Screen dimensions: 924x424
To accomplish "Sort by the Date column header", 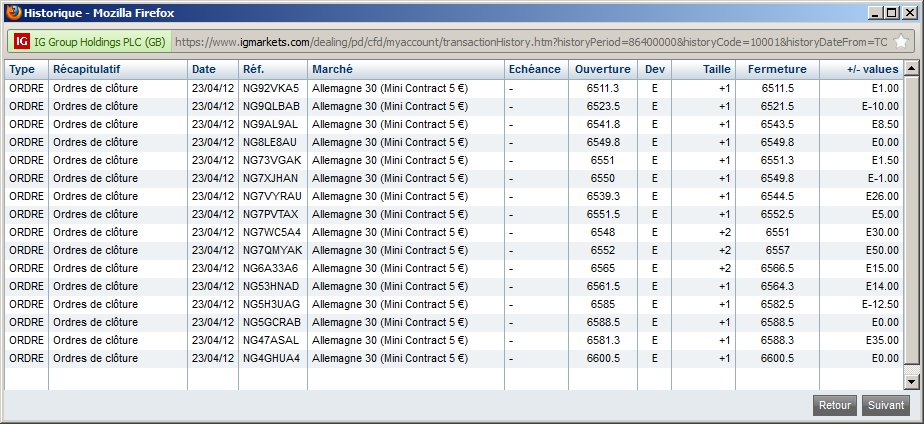I will pos(213,69).
